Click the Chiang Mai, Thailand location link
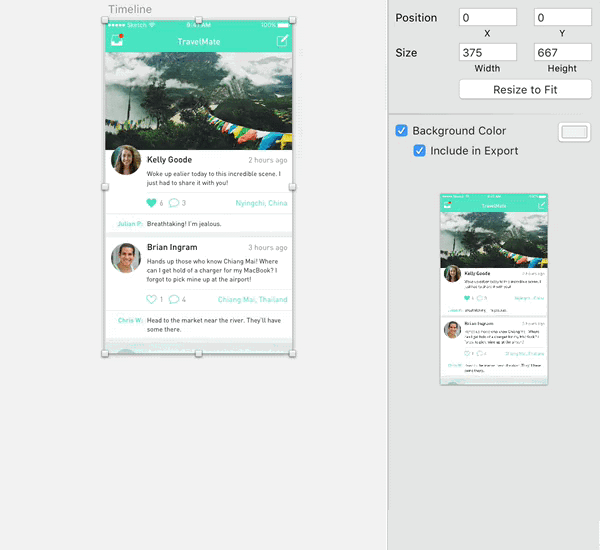 point(253,299)
